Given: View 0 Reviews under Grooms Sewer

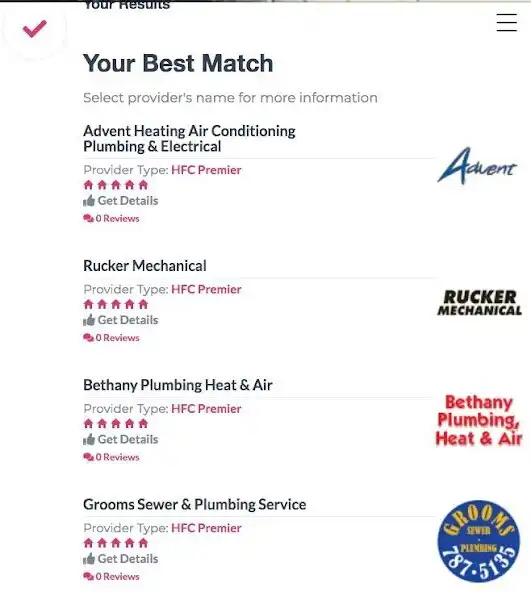Looking at the screenshot, I should 111,576.
